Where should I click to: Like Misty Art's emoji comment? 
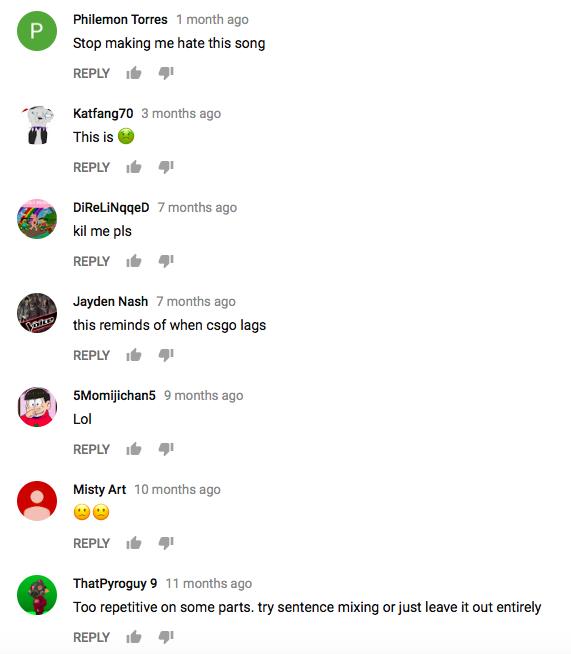coord(134,543)
